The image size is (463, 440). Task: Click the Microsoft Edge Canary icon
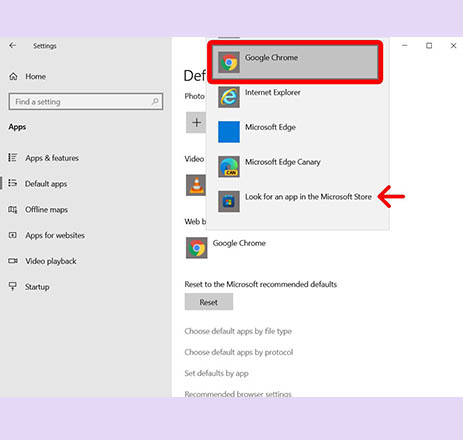(229, 167)
